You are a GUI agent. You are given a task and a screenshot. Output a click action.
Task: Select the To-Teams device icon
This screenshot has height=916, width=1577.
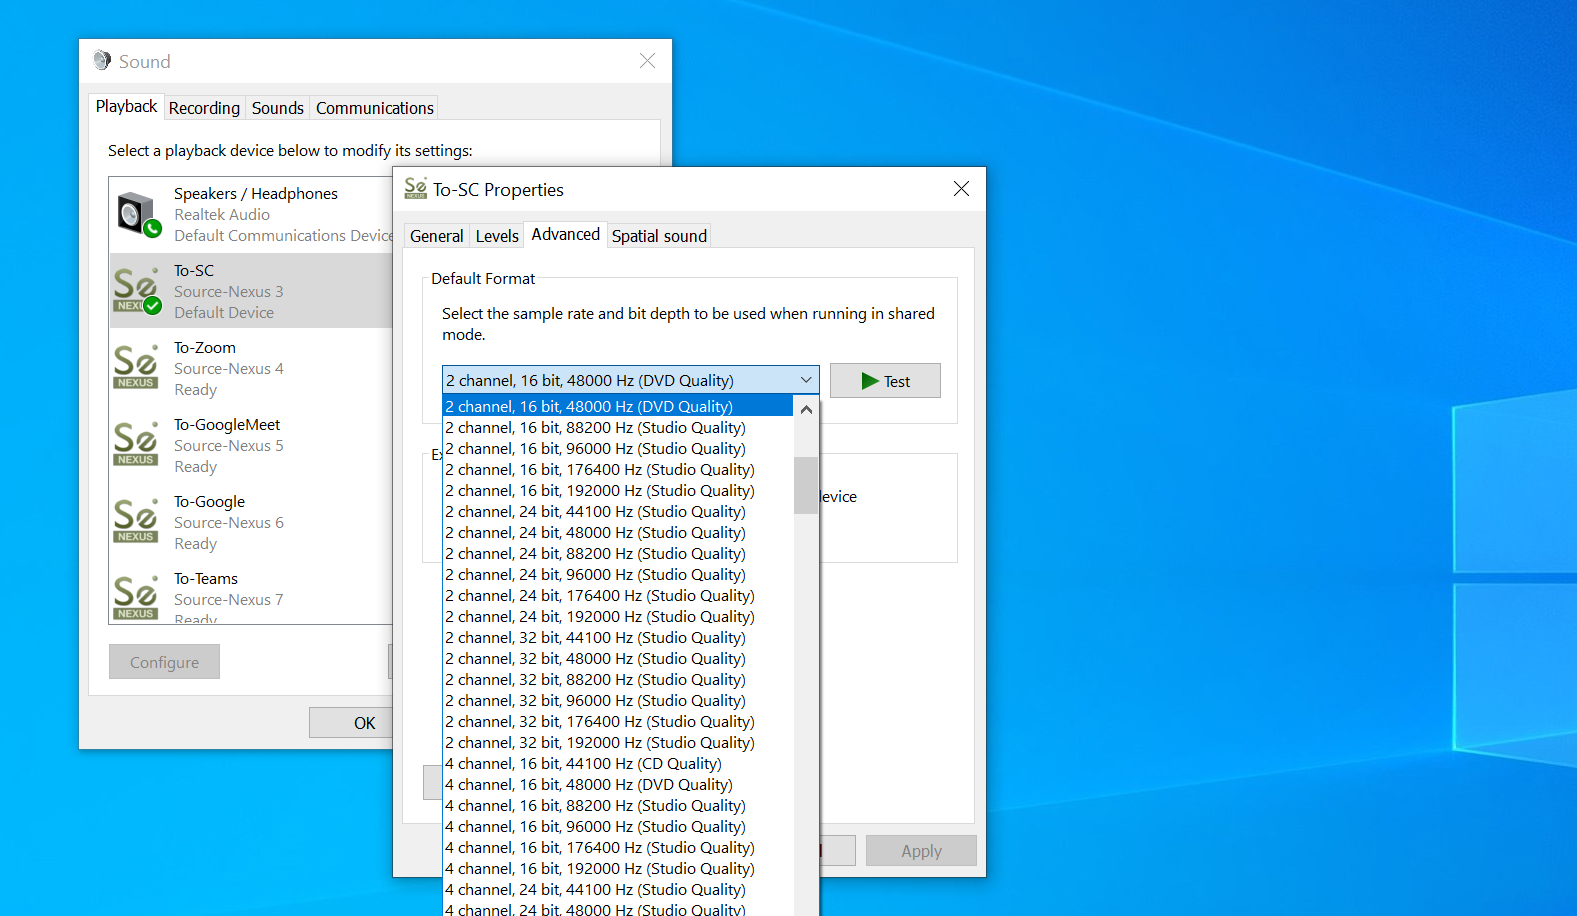[x=136, y=598]
